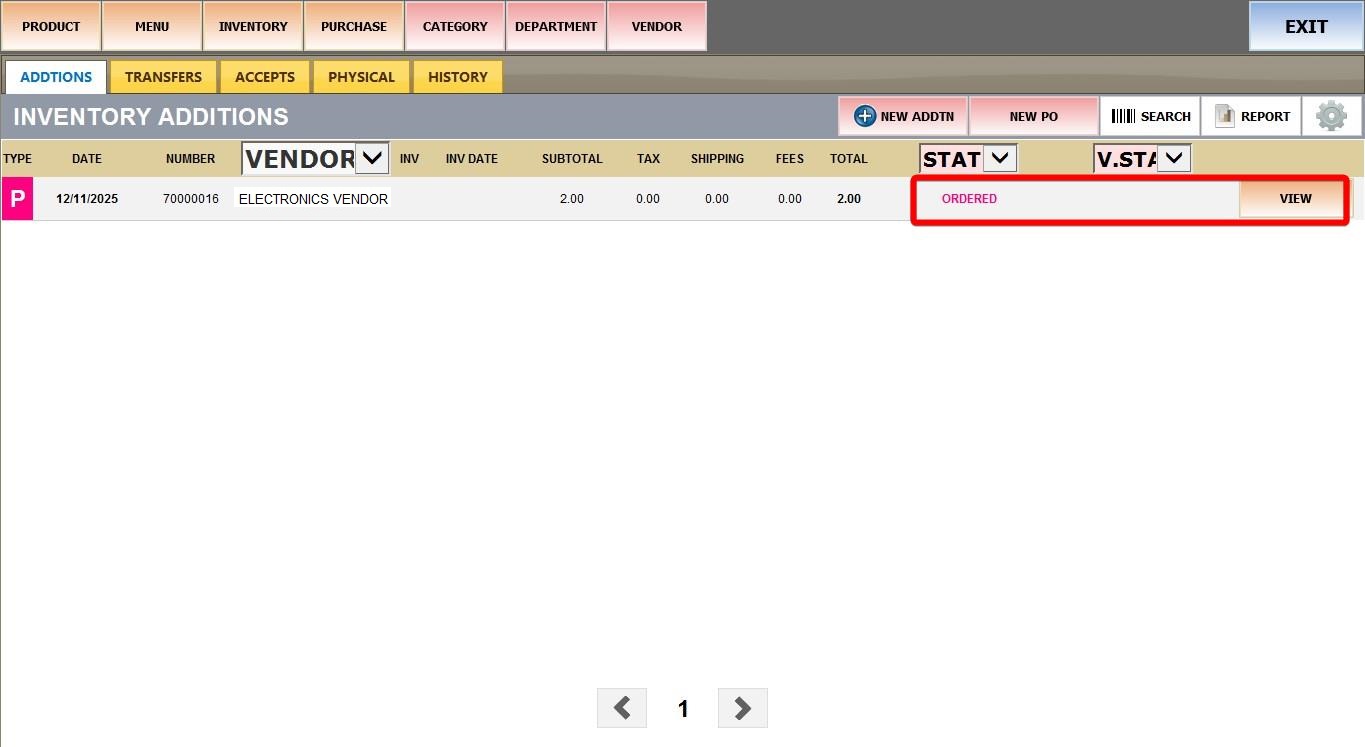Click New Addtn plus button
1365x747 pixels.
click(x=904, y=116)
